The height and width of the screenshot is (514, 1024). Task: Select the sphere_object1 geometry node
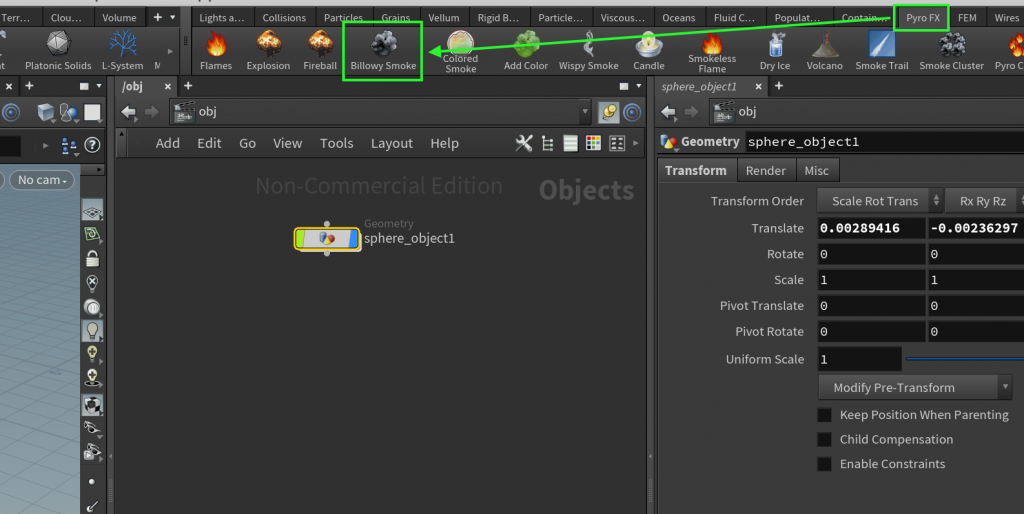coord(327,238)
